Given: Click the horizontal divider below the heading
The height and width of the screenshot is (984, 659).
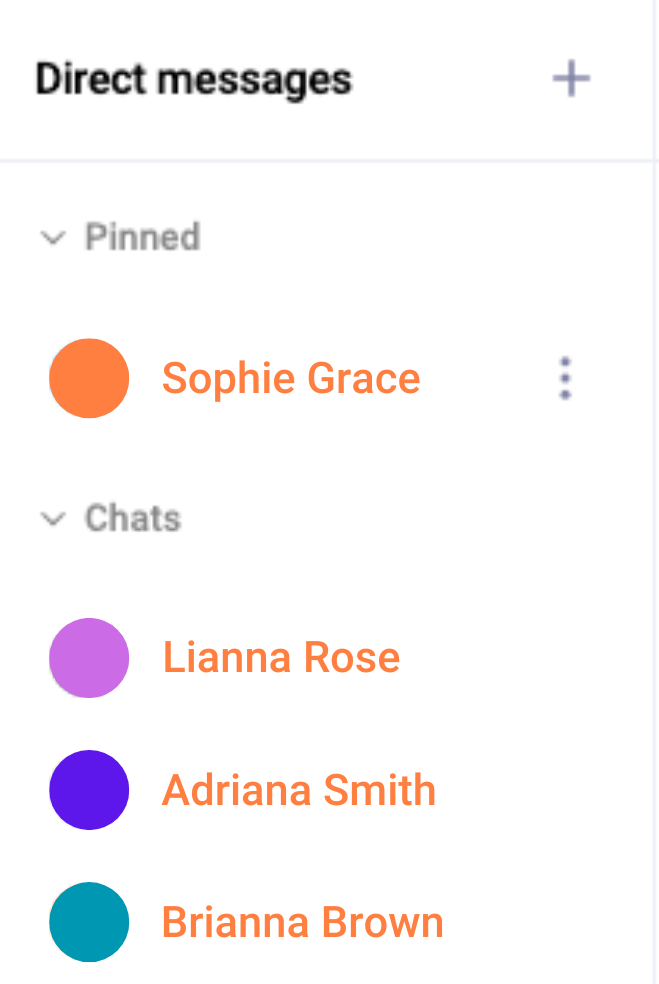Looking at the screenshot, I should click(x=326, y=161).
